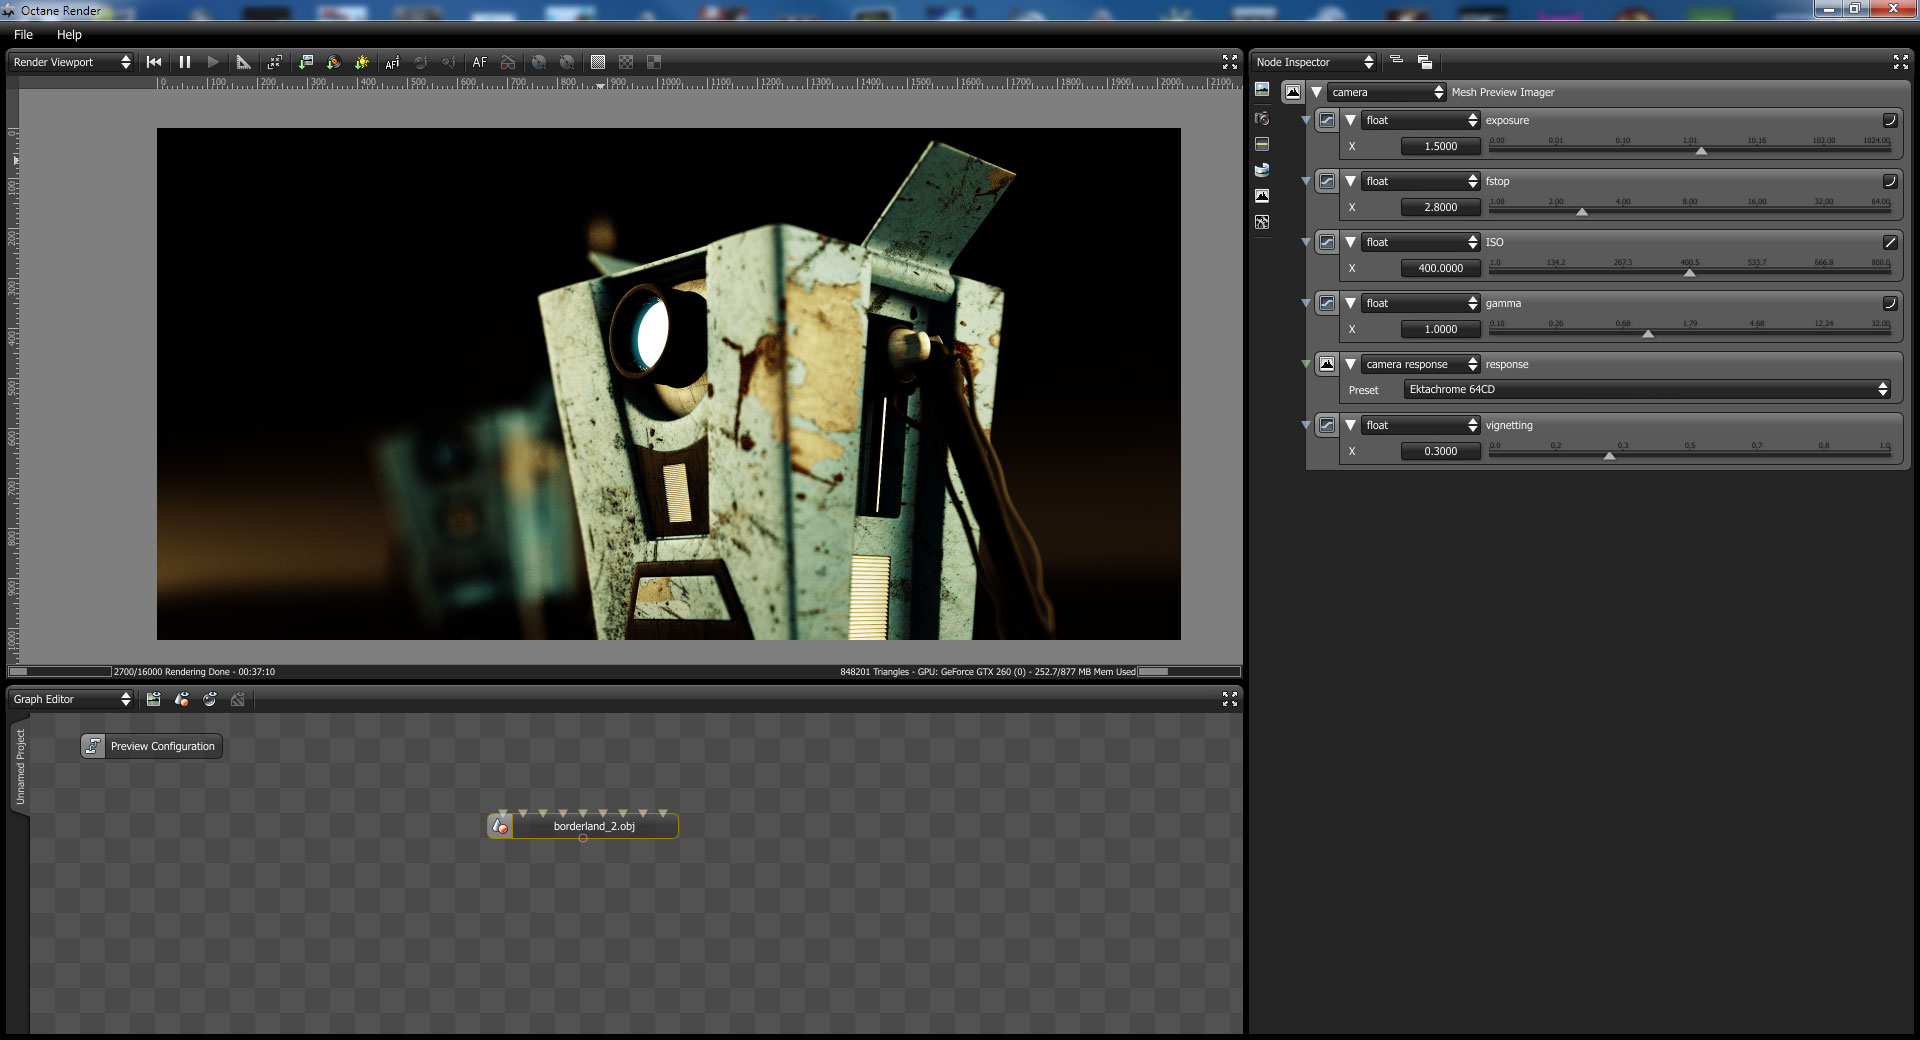Toggle the curve button on the gamma row

(x=1889, y=303)
